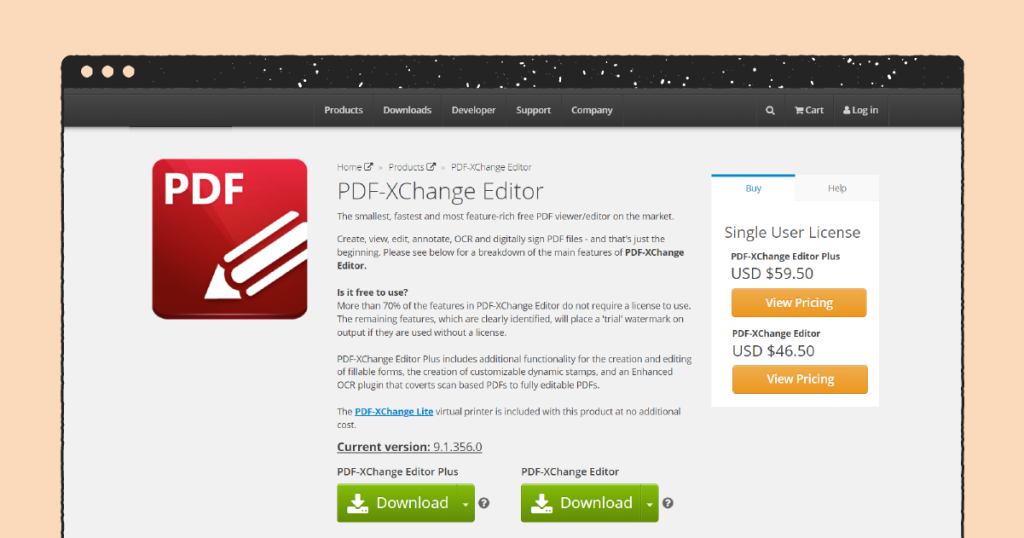This screenshot has height=538, width=1024.
Task: Open the Log in link
Action: pyautogui.click(x=861, y=110)
